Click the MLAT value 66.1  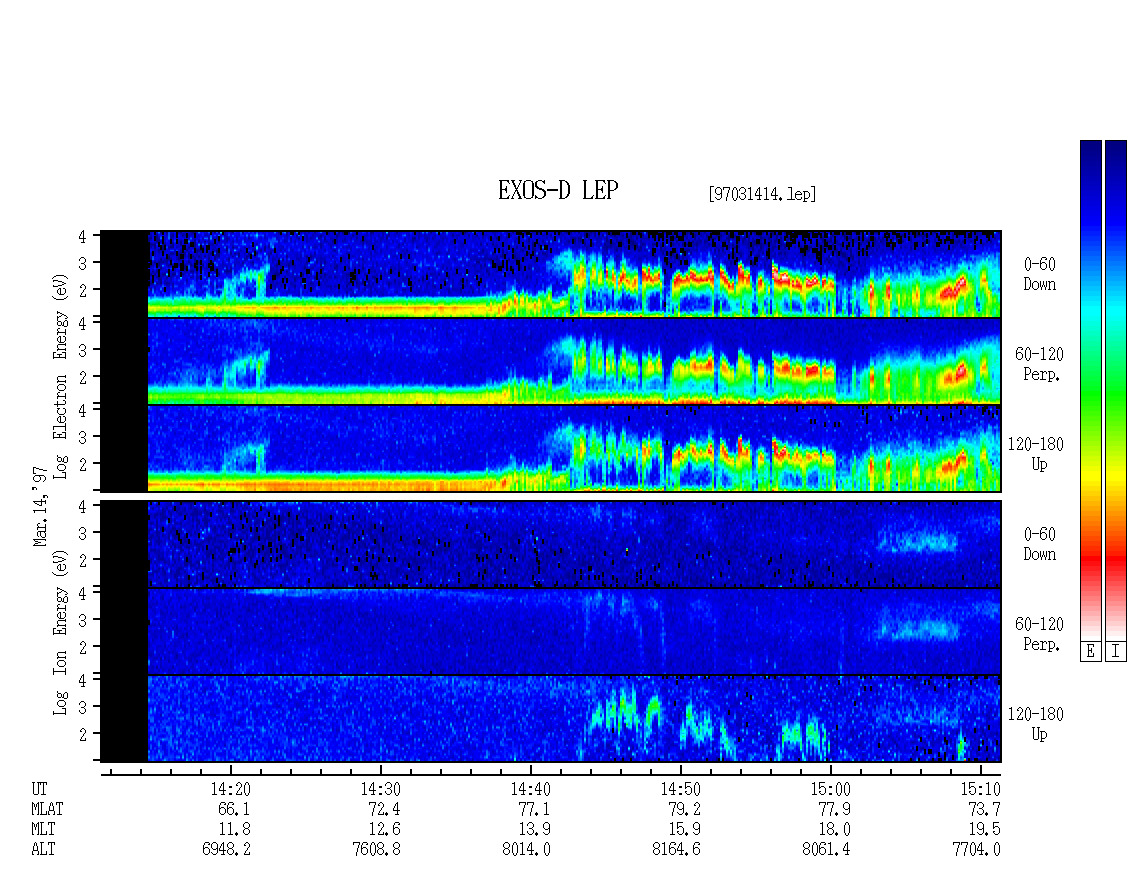[x=234, y=809]
